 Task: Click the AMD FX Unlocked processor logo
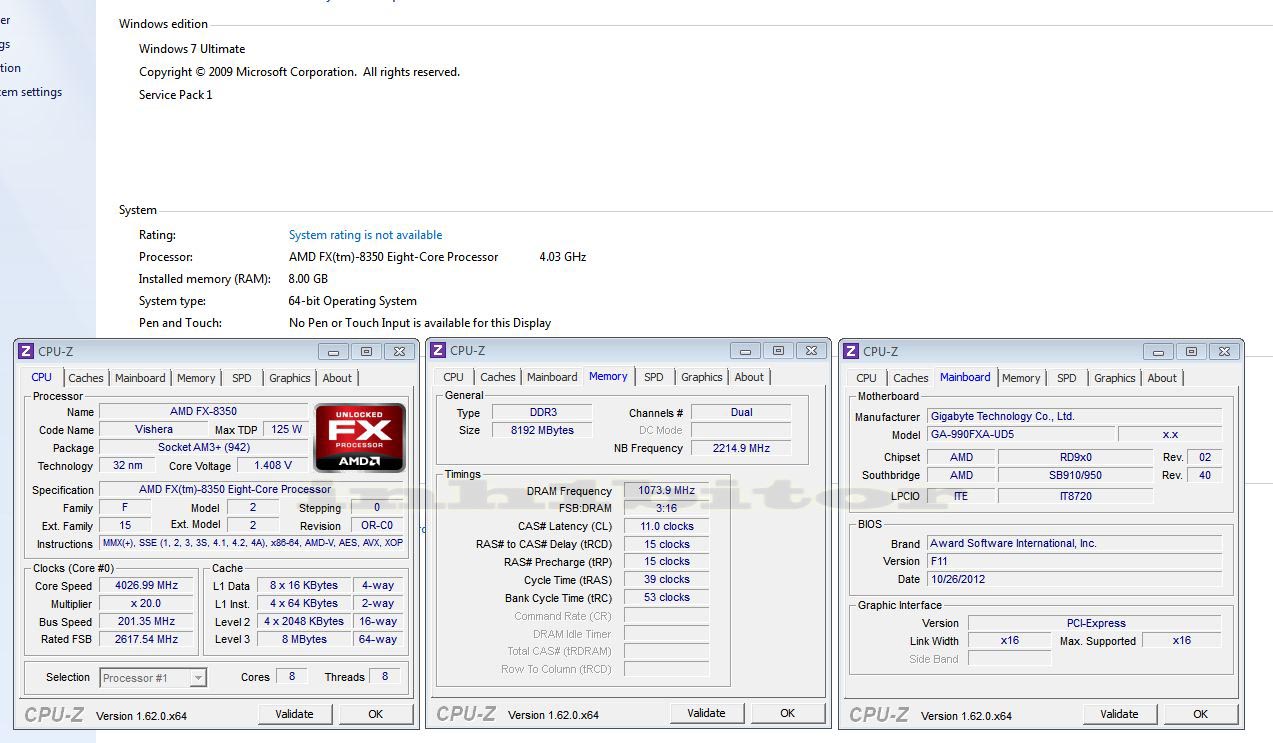tap(360, 437)
